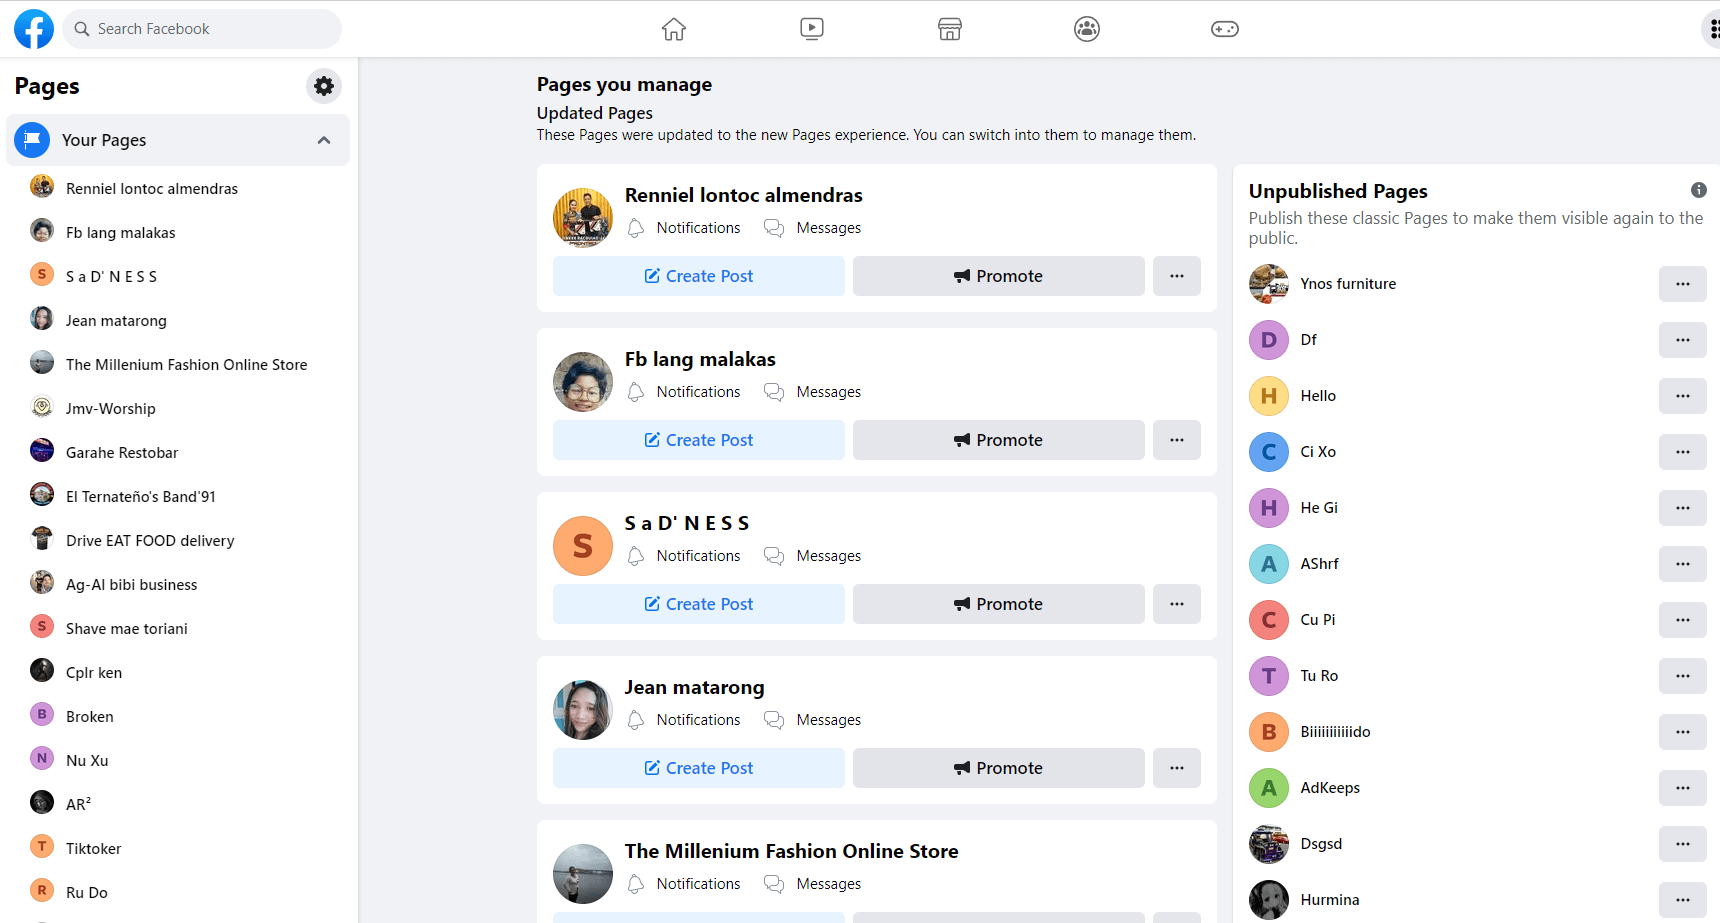The image size is (1720, 923).
Task: Open more options for Renniel lontoc almendras
Action: [x=1177, y=276]
